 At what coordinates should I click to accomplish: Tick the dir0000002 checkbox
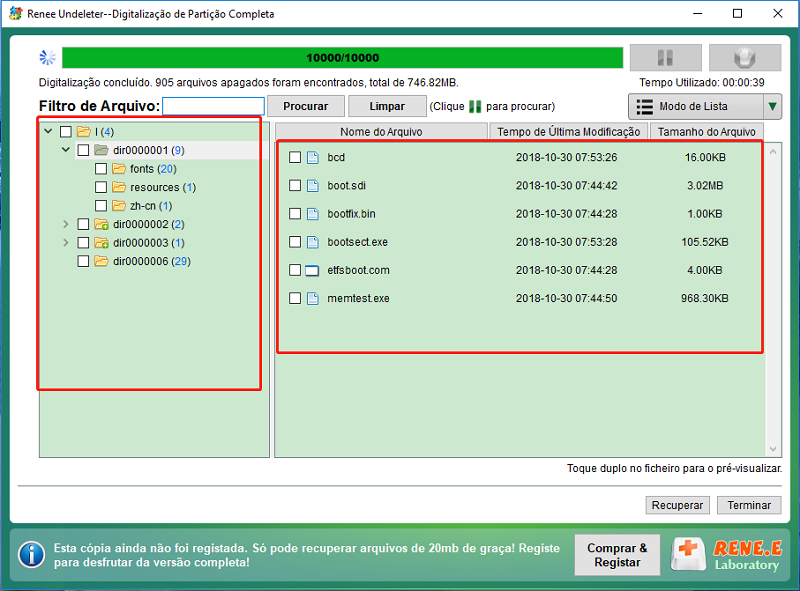pyautogui.click(x=83, y=224)
